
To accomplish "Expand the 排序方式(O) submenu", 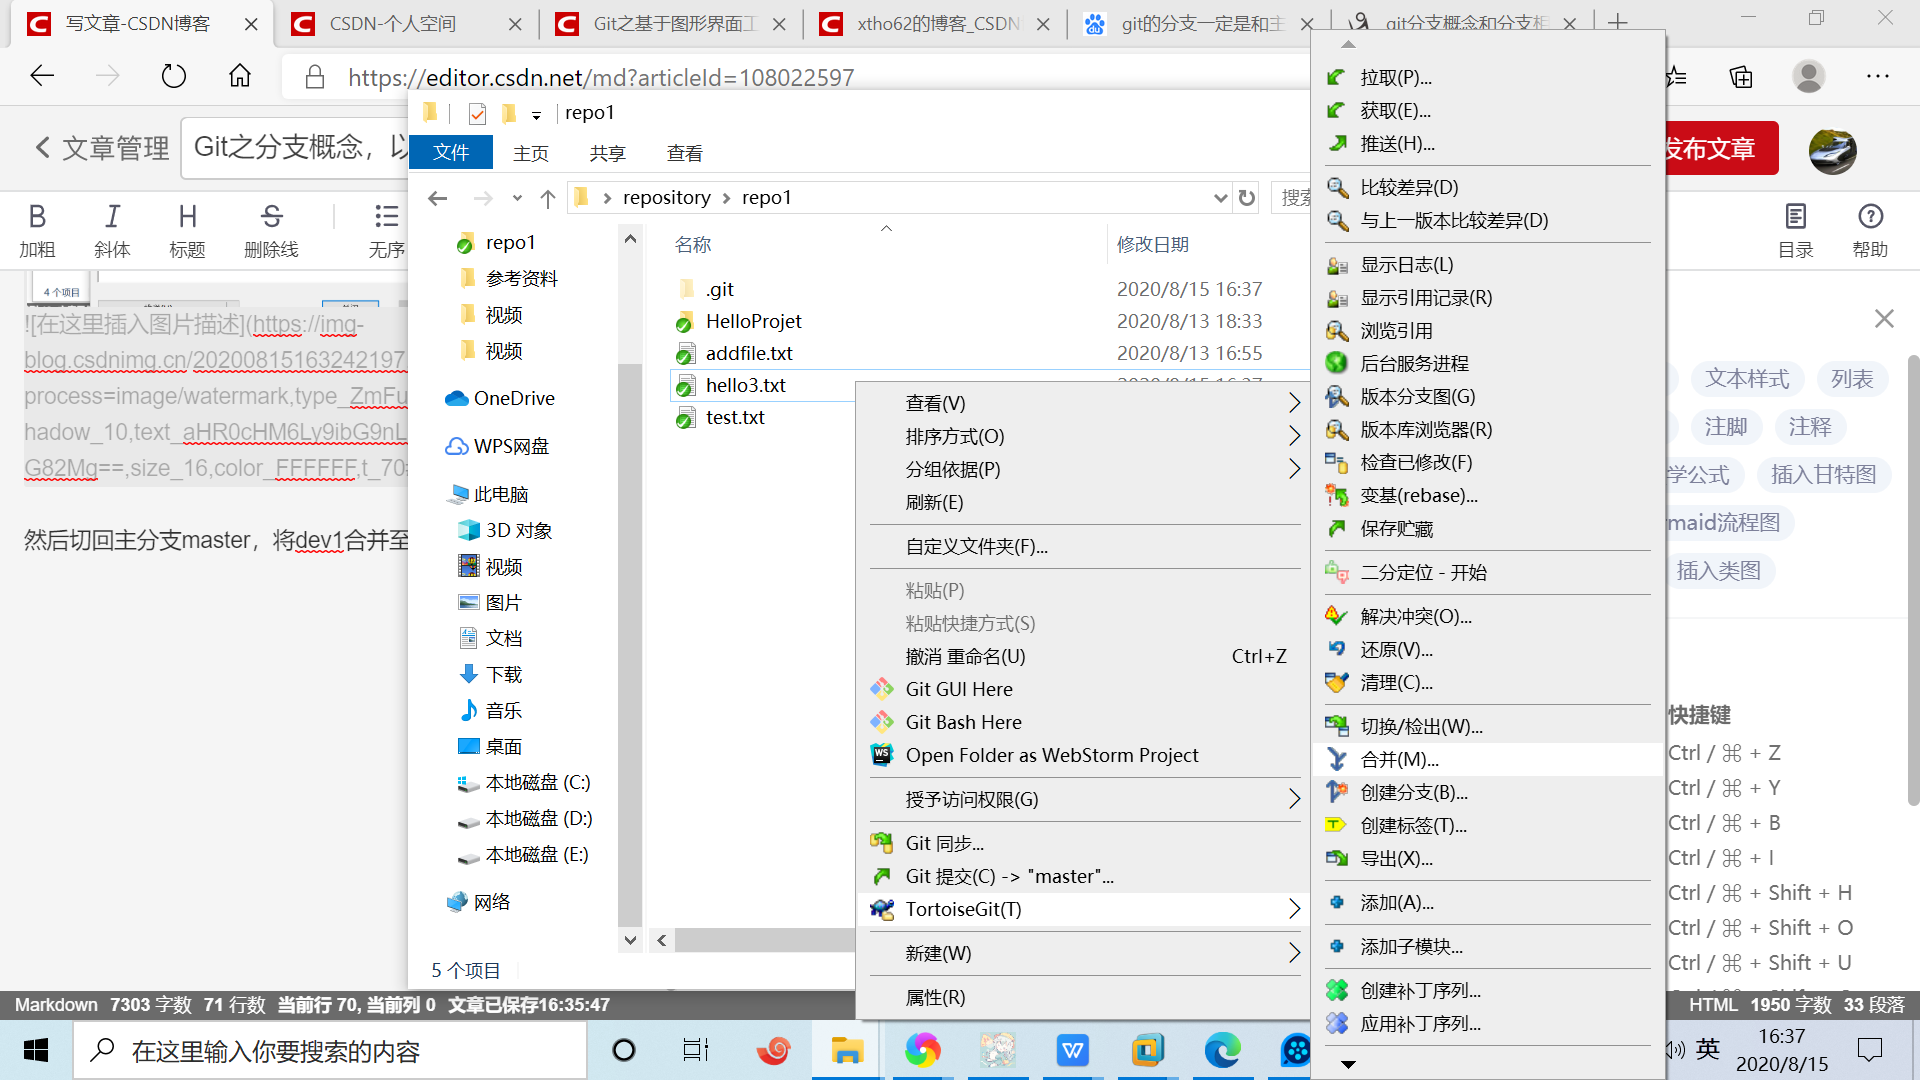I will (x=1295, y=435).
